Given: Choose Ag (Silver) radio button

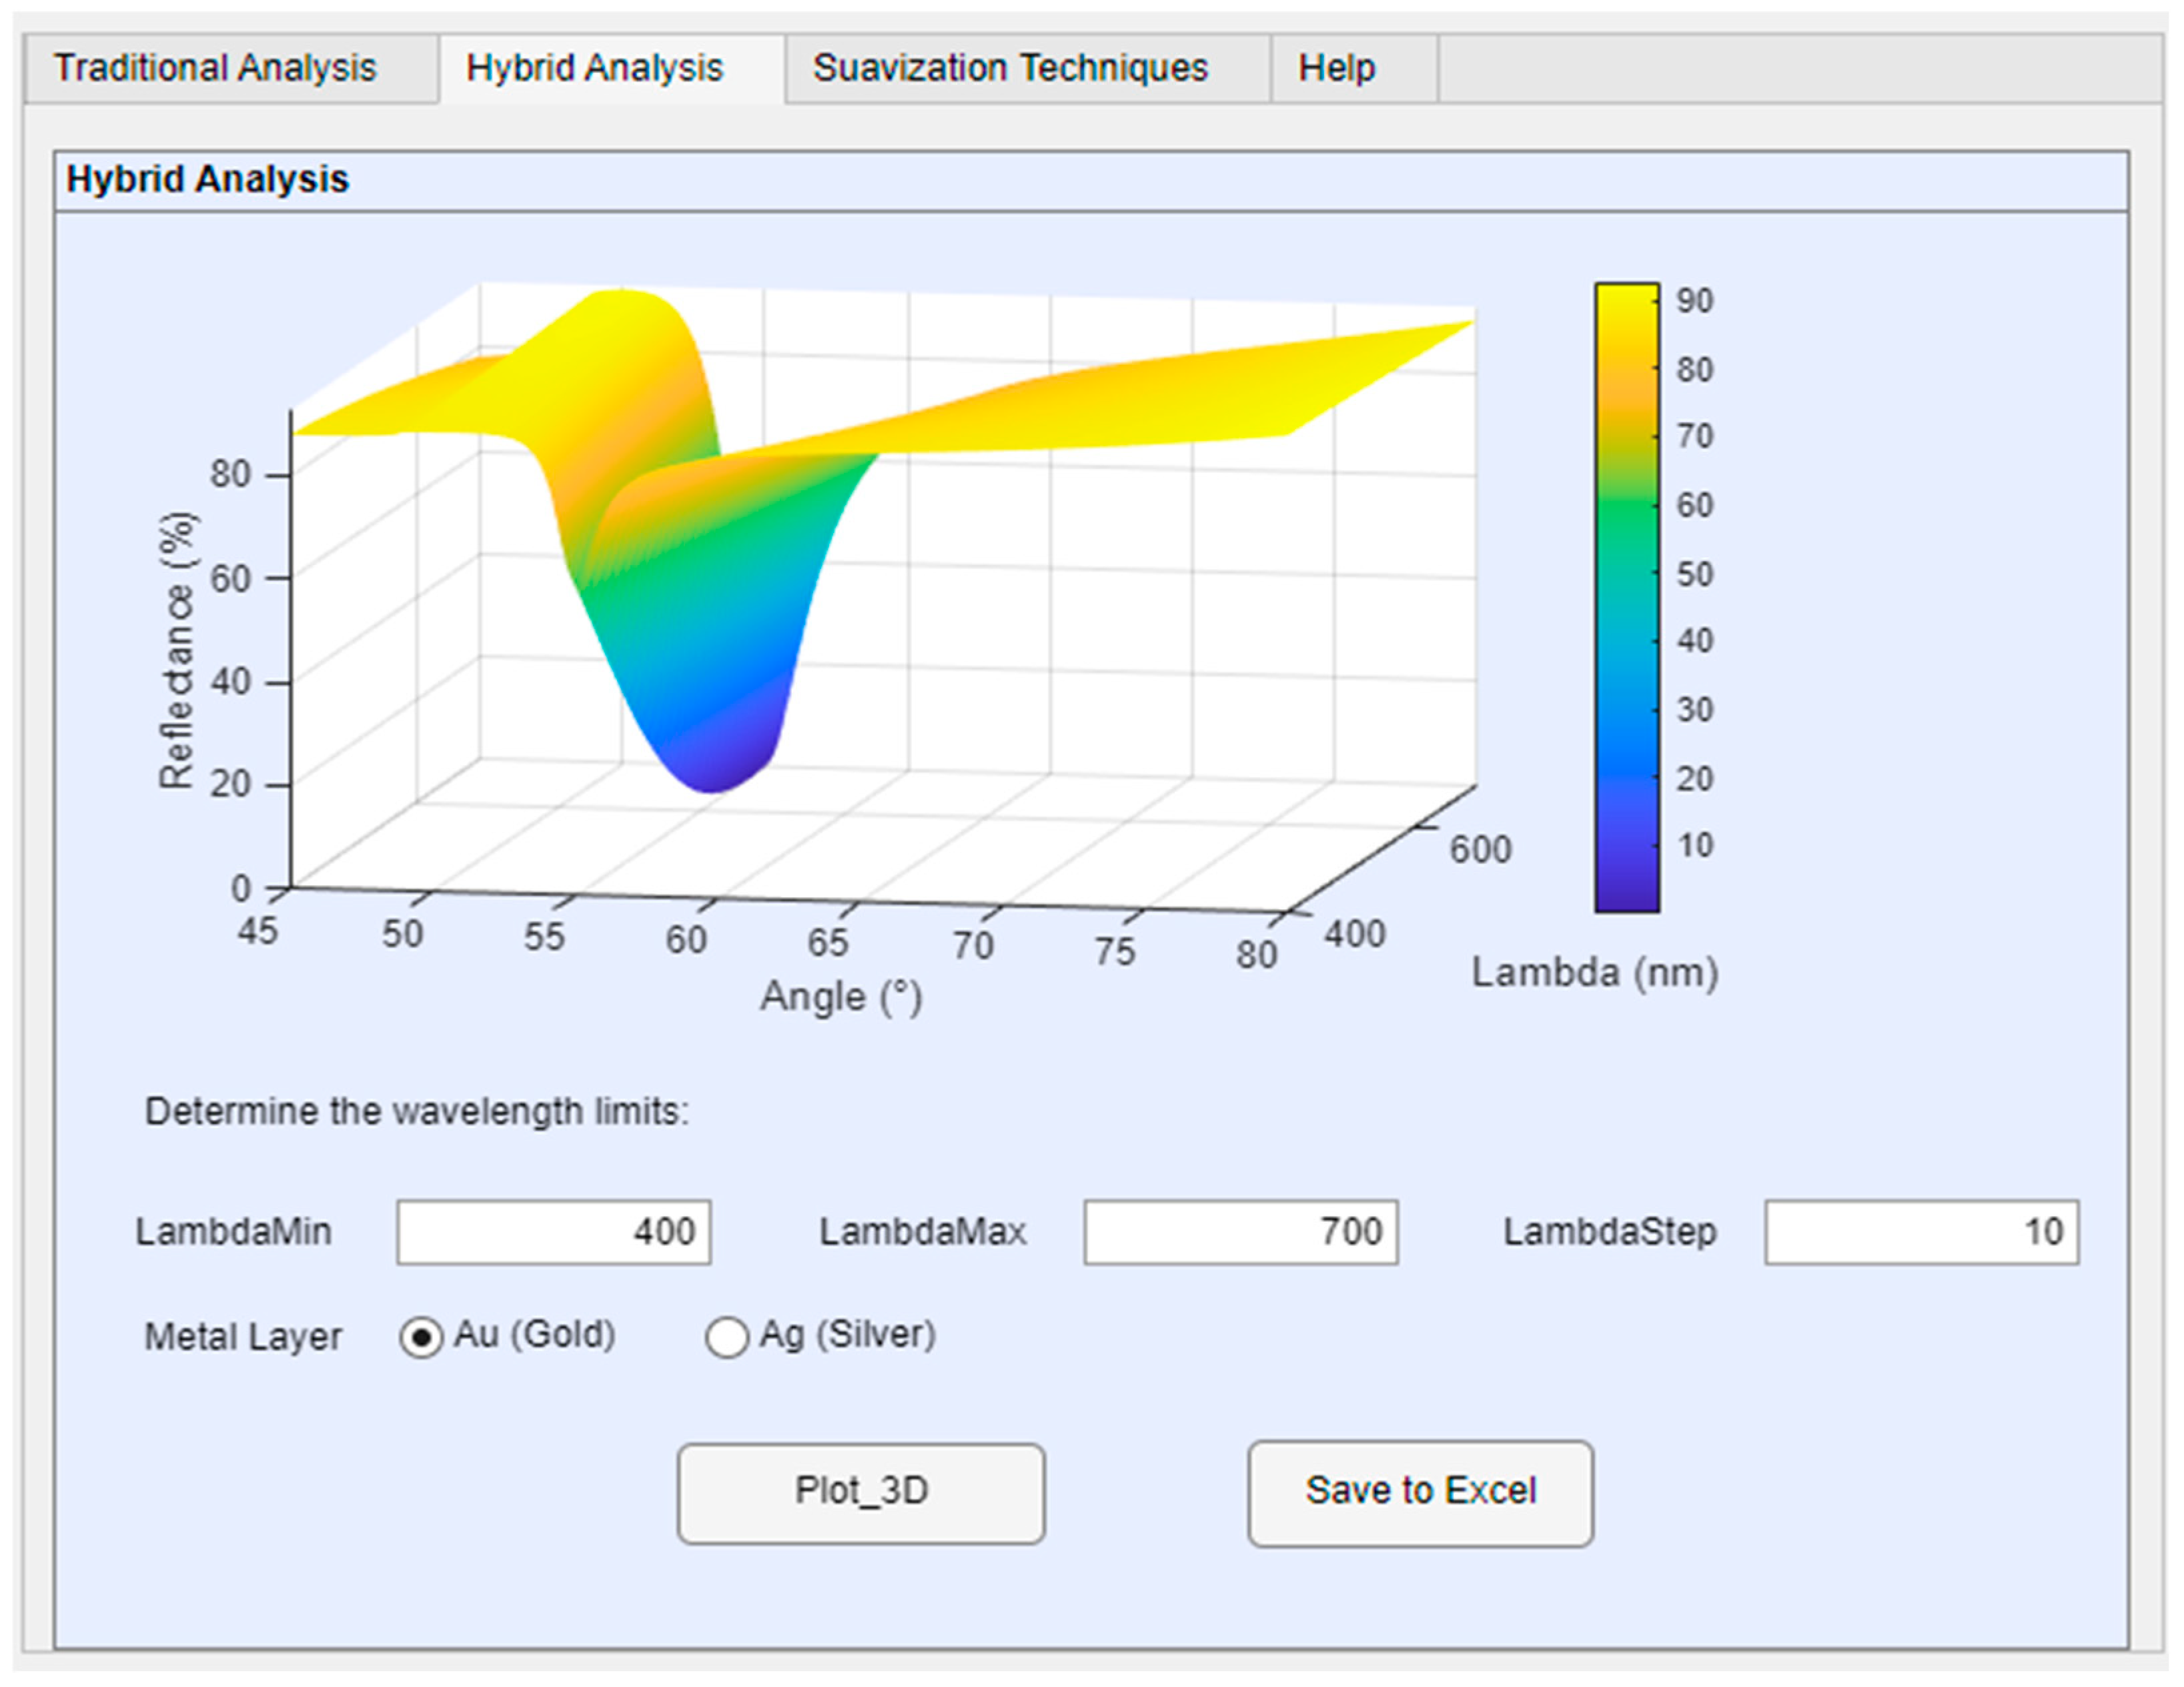Looking at the screenshot, I should pos(727,1337).
